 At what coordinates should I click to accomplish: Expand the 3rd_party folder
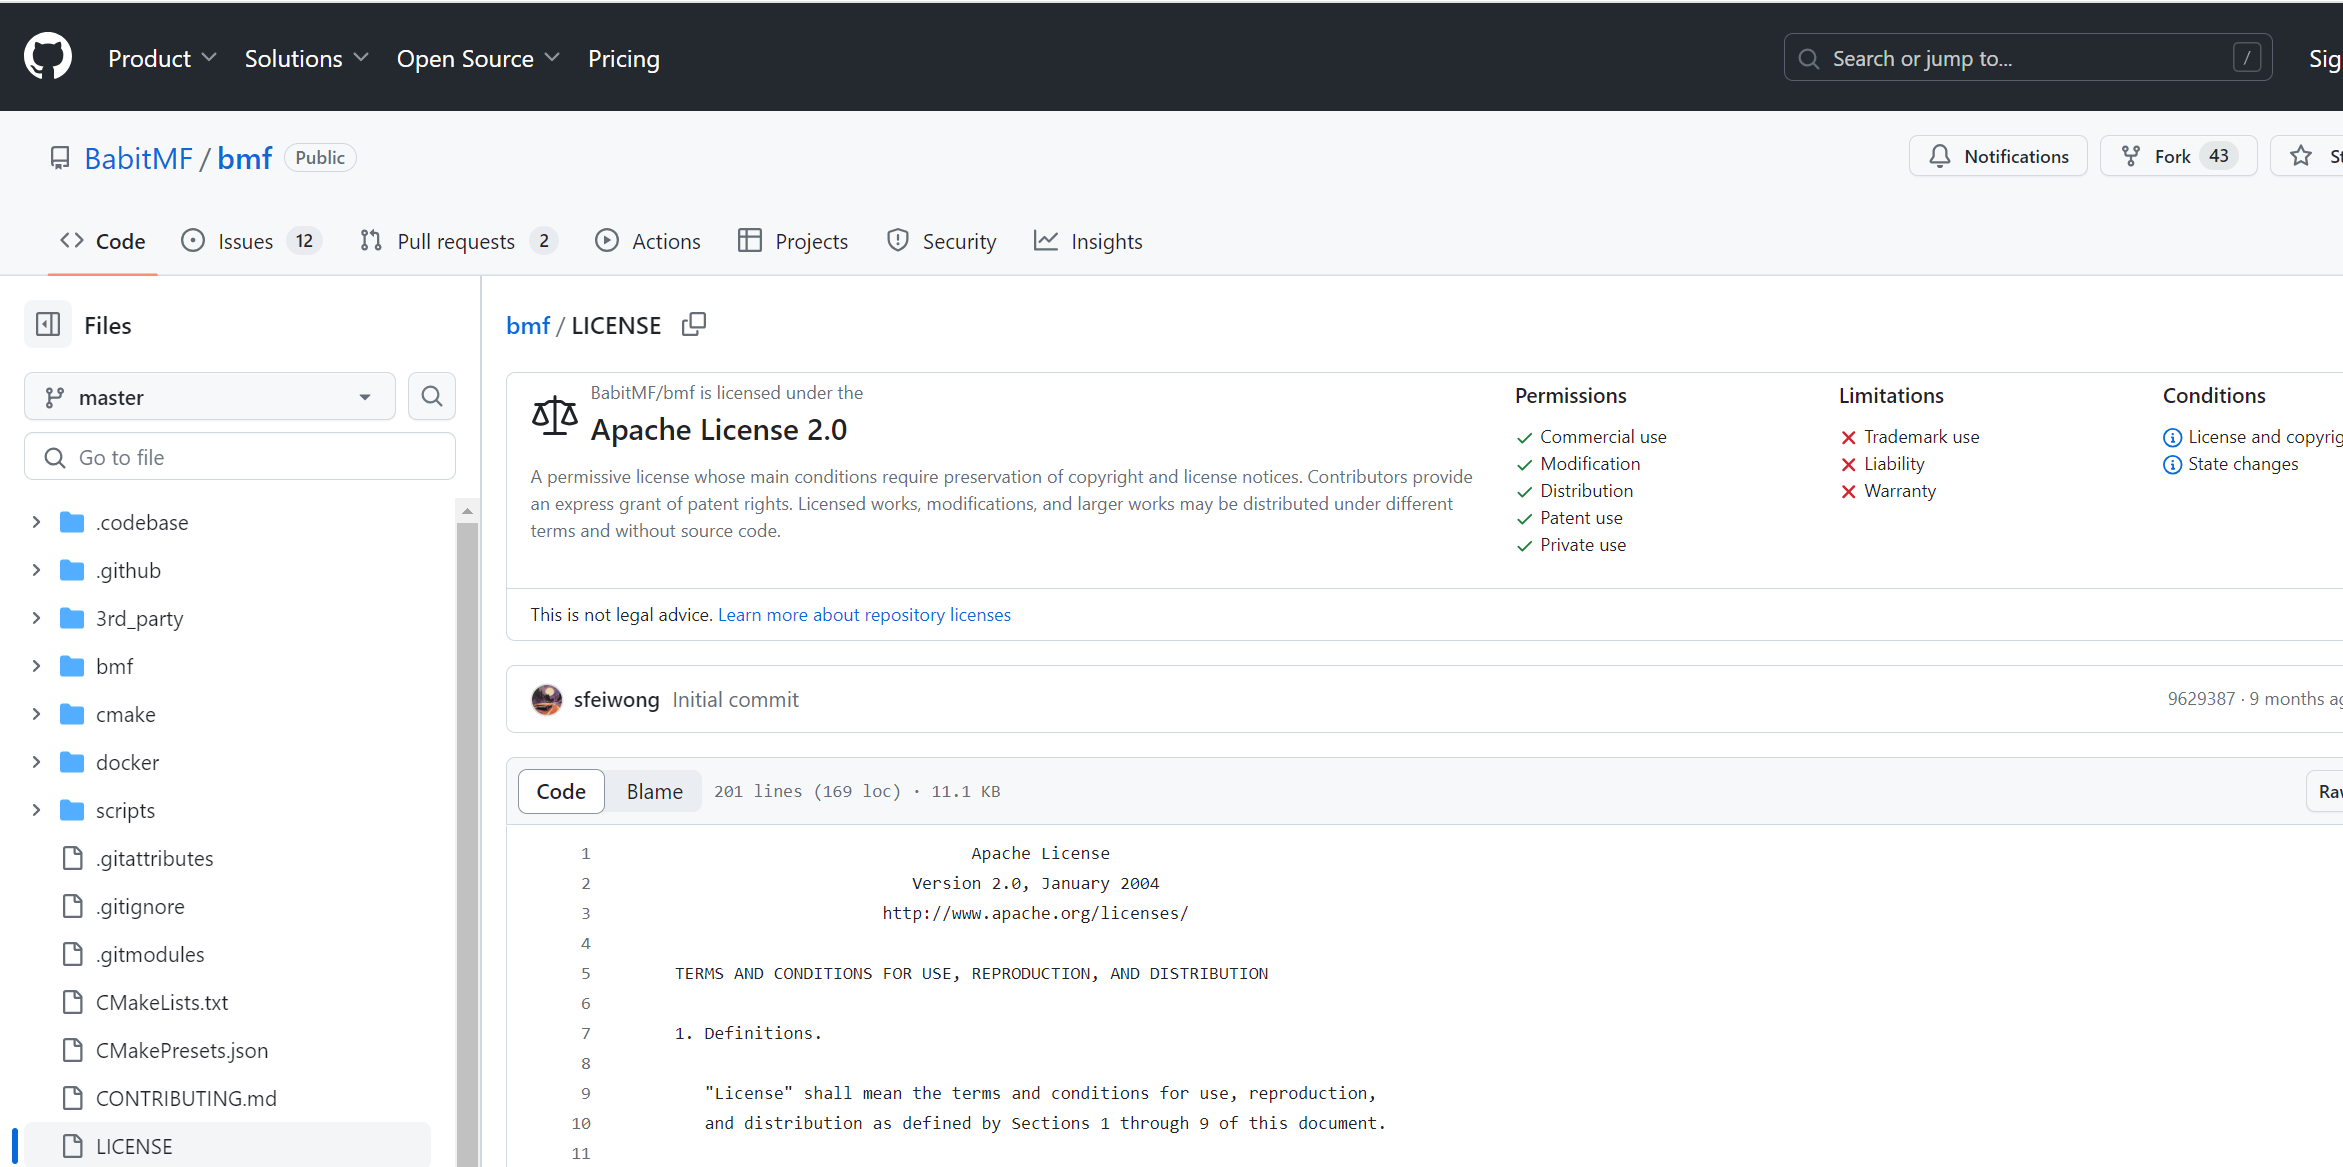36,618
